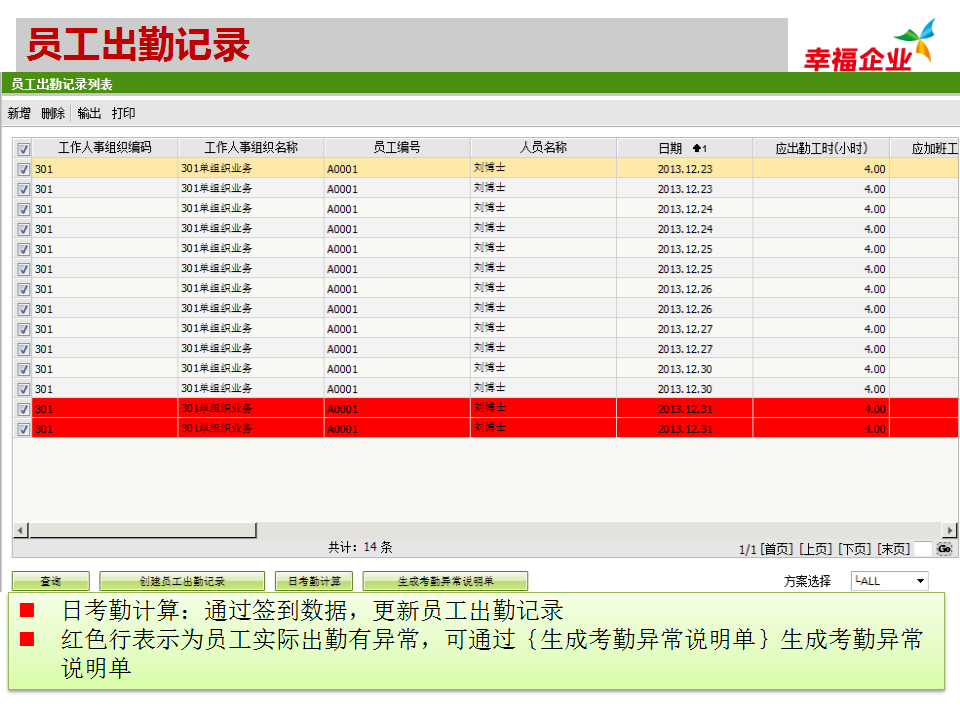
Task: Click the Go page jump icon
Action: [944, 549]
